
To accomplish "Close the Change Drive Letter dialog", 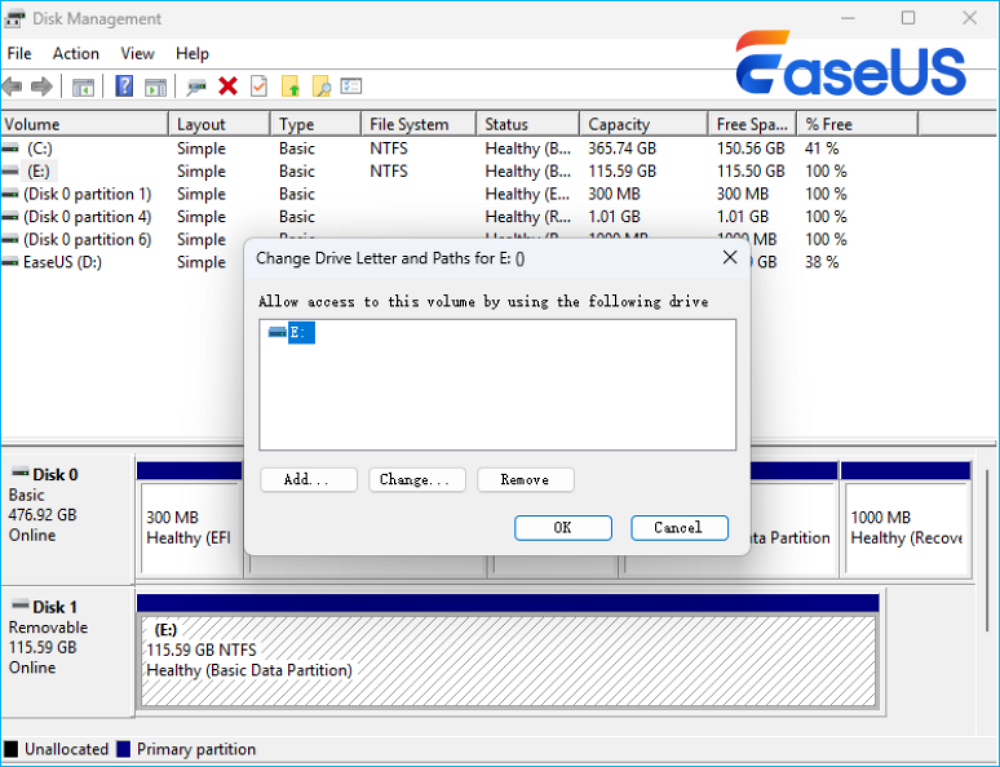I will (730, 258).
